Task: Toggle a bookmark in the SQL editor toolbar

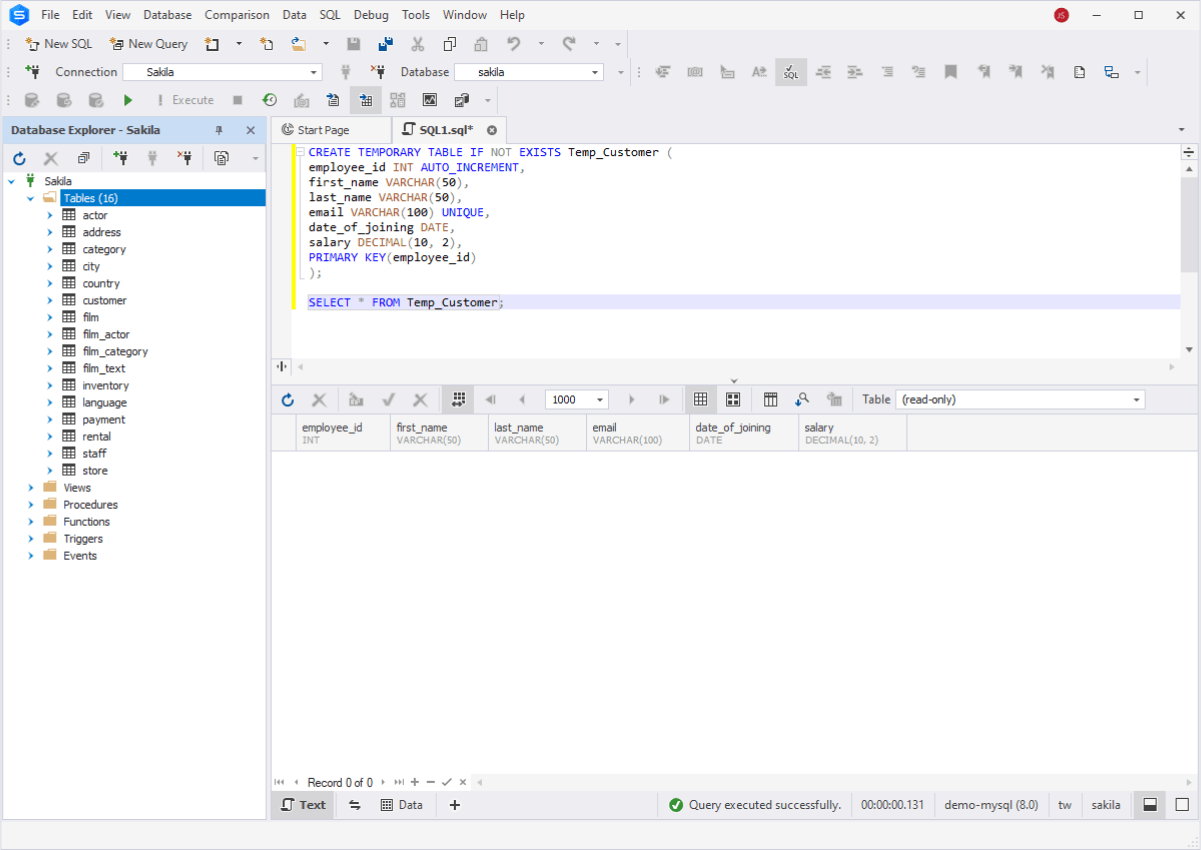Action: pyautogui.click(x=950, y=72)
